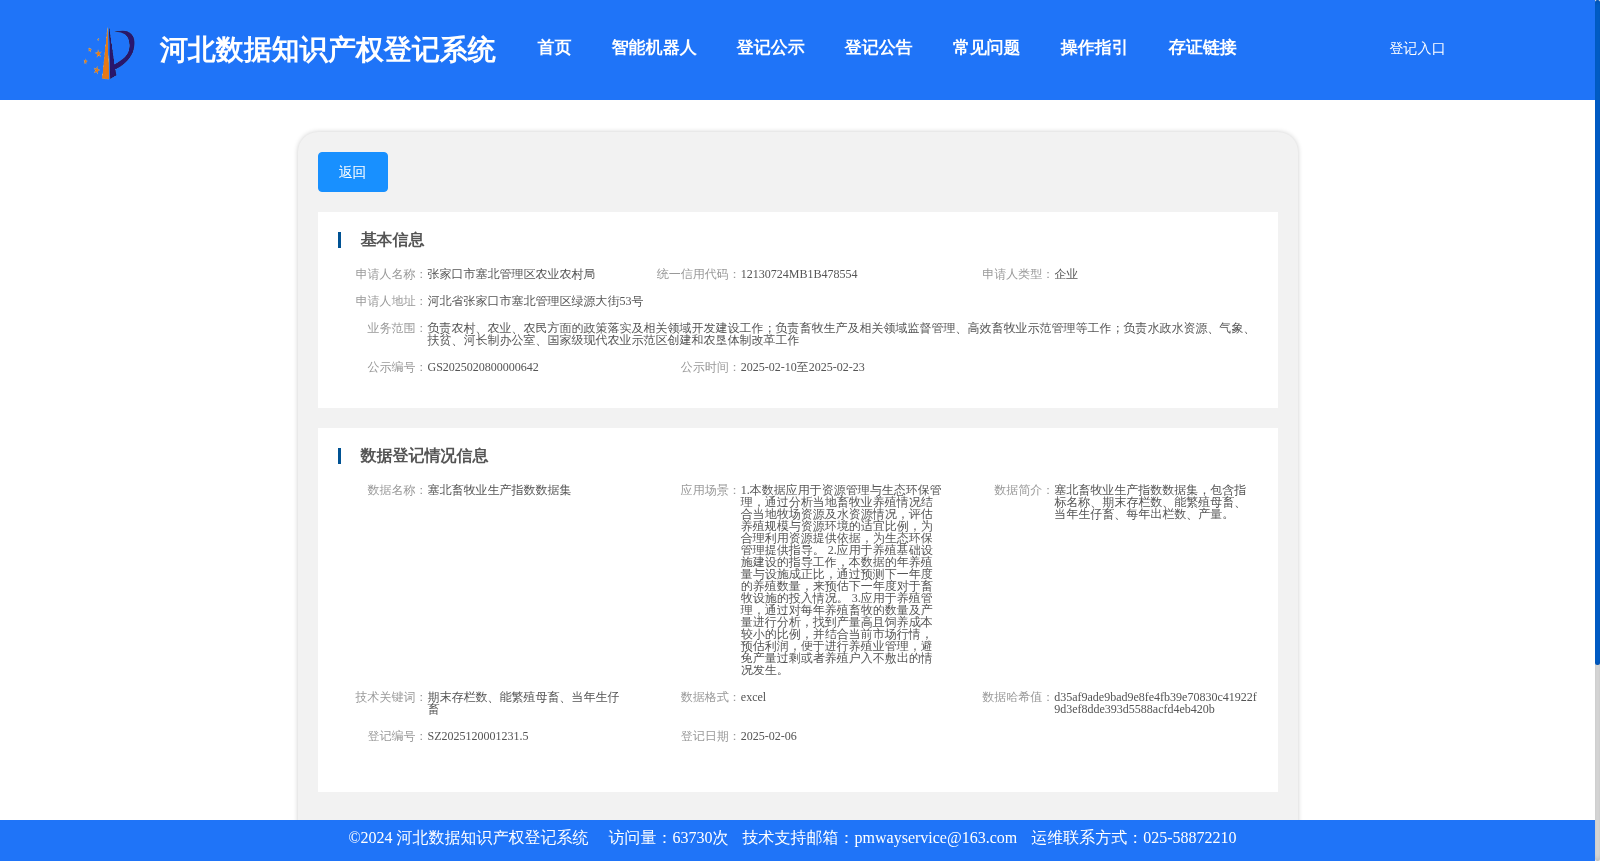Image resolution: width=1600 pixels, height=861 pixels.
Task: Select footer phone number 025-58872210
Action: point(1190,838)
